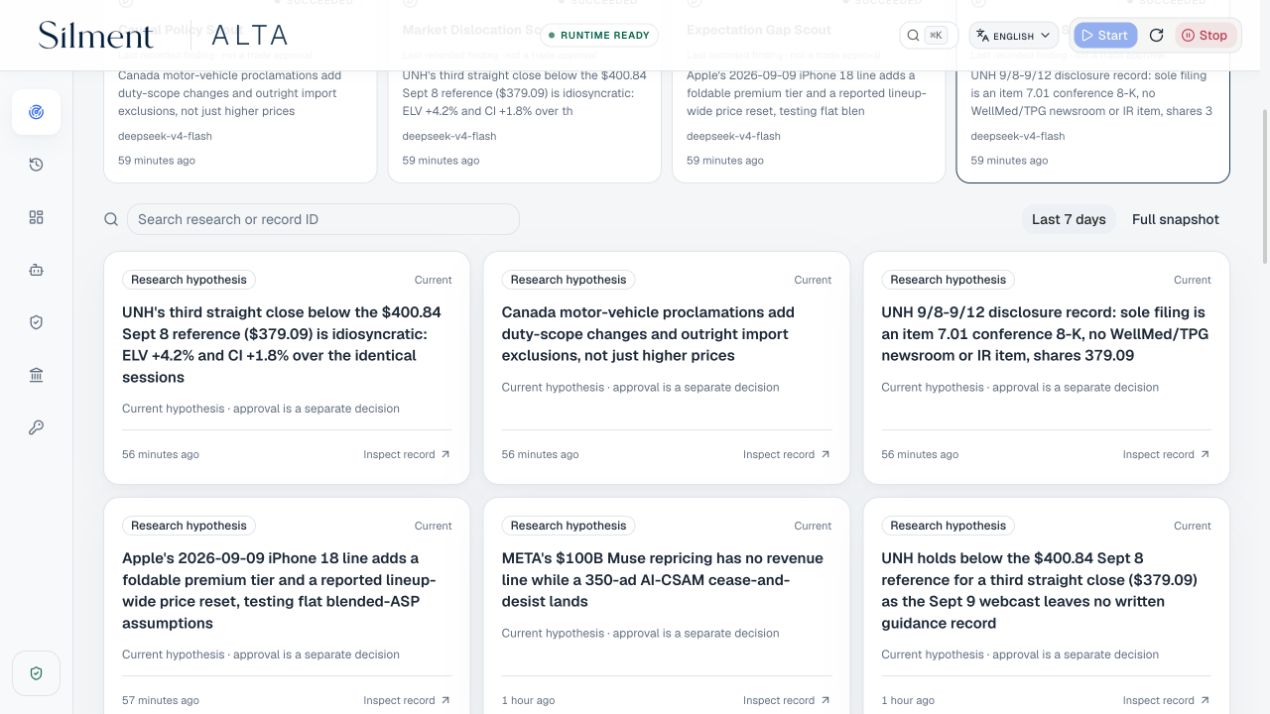Open the UNH third straight close idiosyncratic title

pos(281,345)
